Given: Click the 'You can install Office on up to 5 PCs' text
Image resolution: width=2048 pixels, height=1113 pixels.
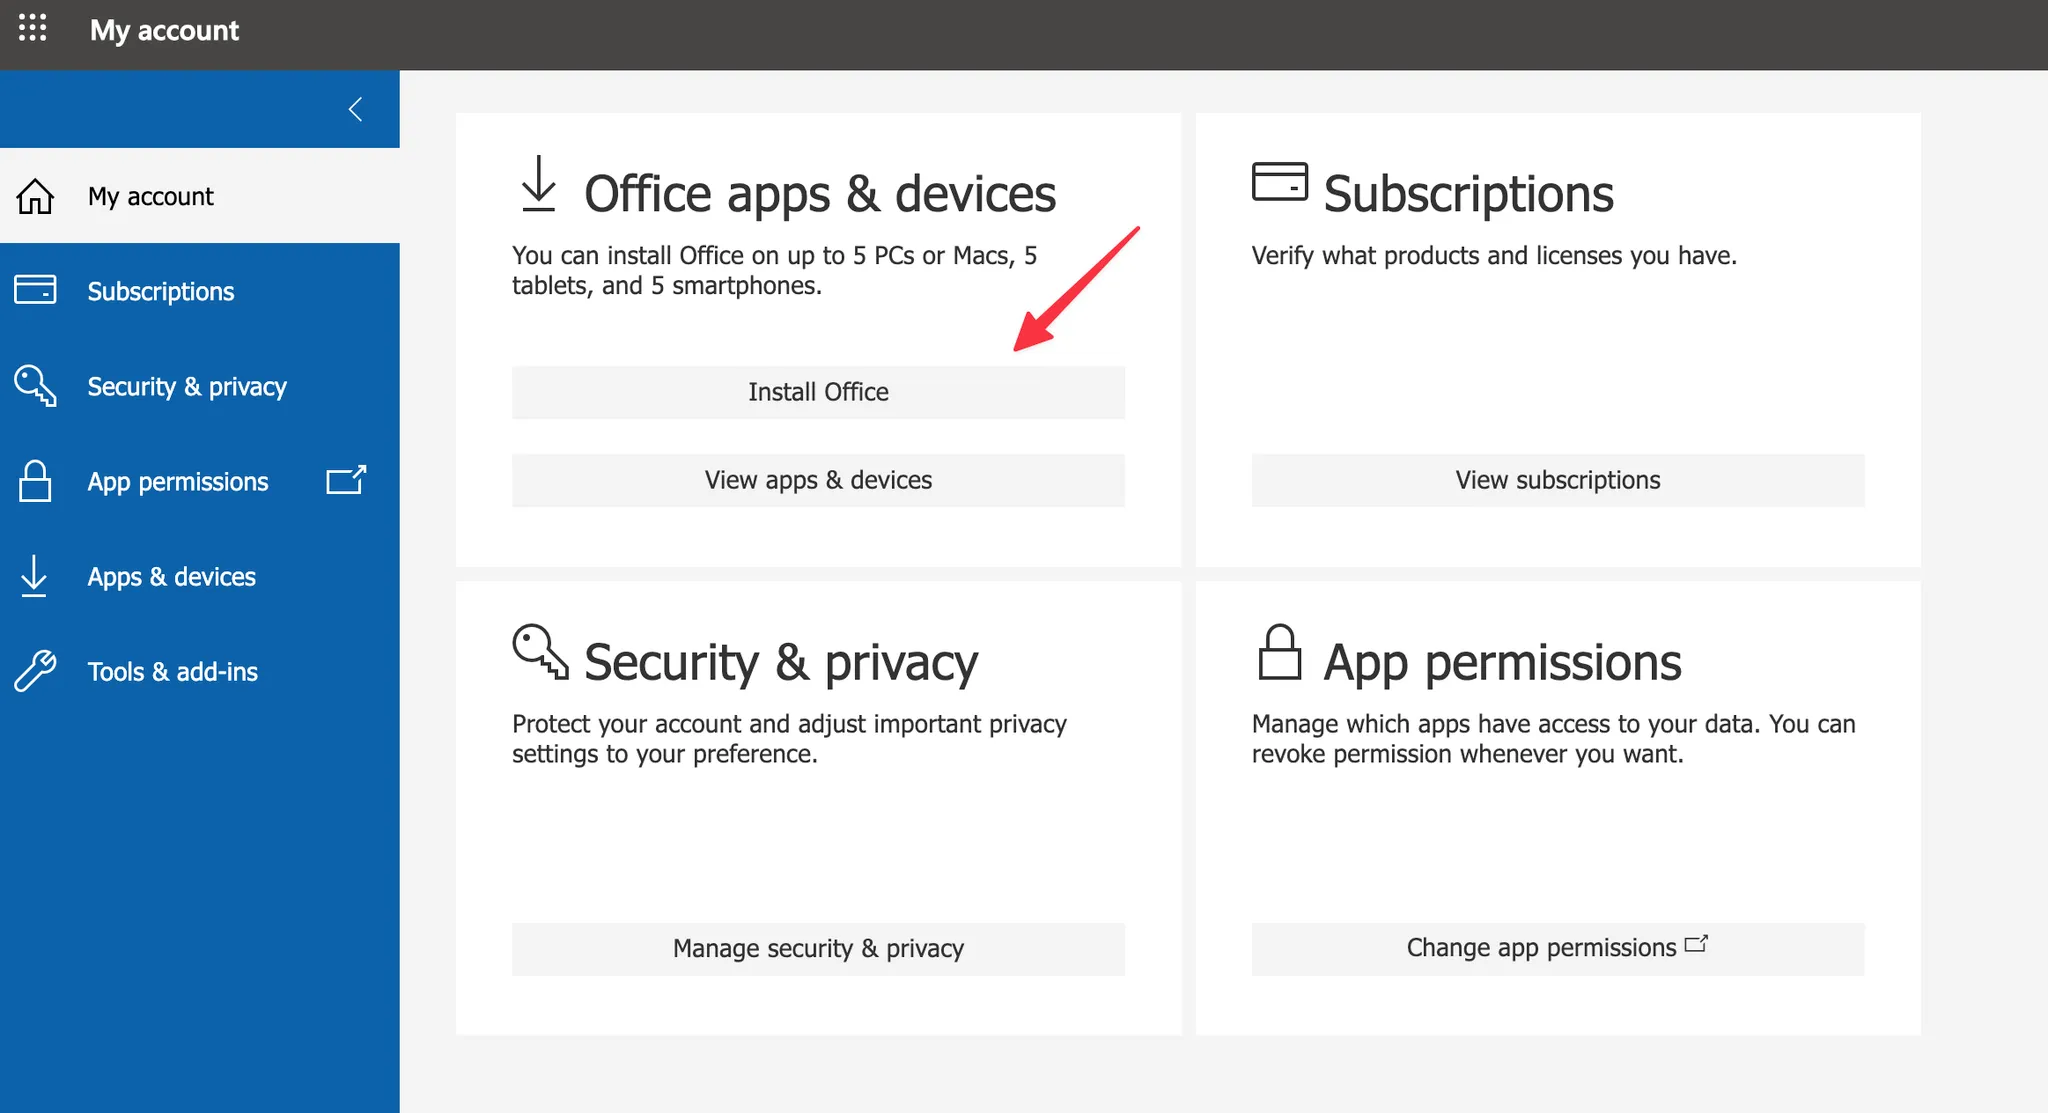Looking at the screenshot, I should pos(775,270).
